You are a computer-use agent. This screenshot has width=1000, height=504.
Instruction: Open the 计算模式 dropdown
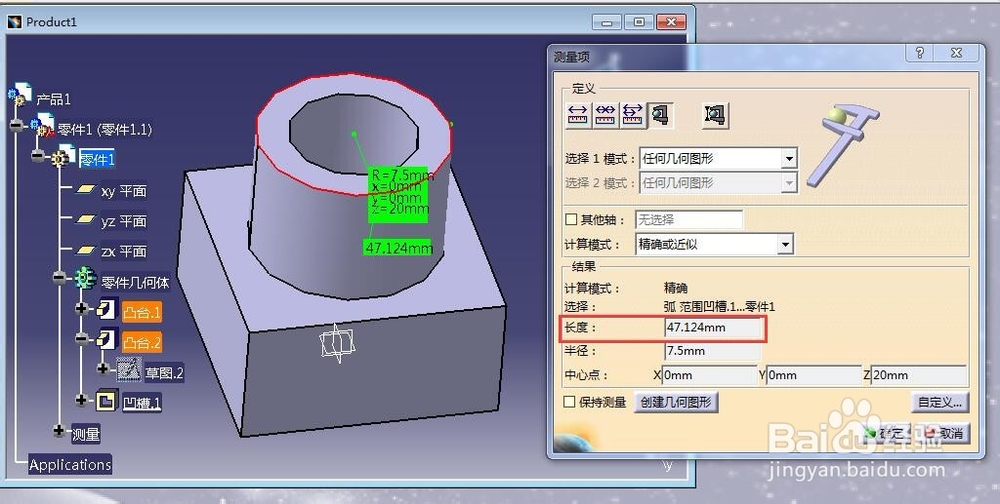(786, 244)
